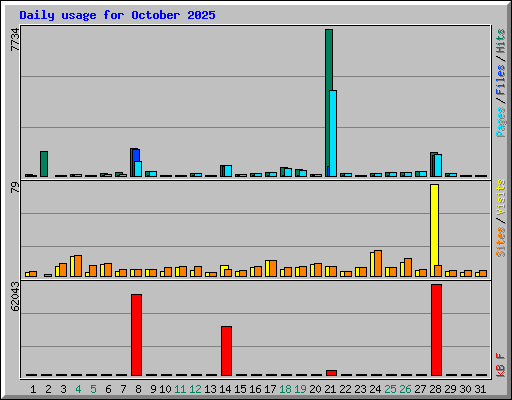Click the blue files bar for day 8

coord(136,155)
